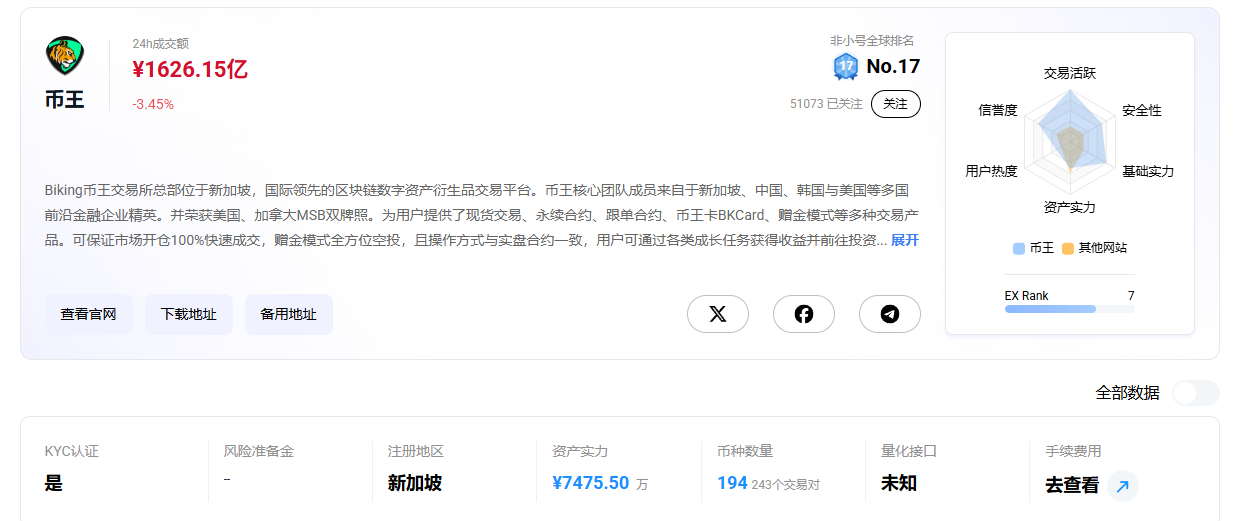Viewport: 1244px width, 521px height.
Task: Click the -3.45% change value
Action: point(153,104)
